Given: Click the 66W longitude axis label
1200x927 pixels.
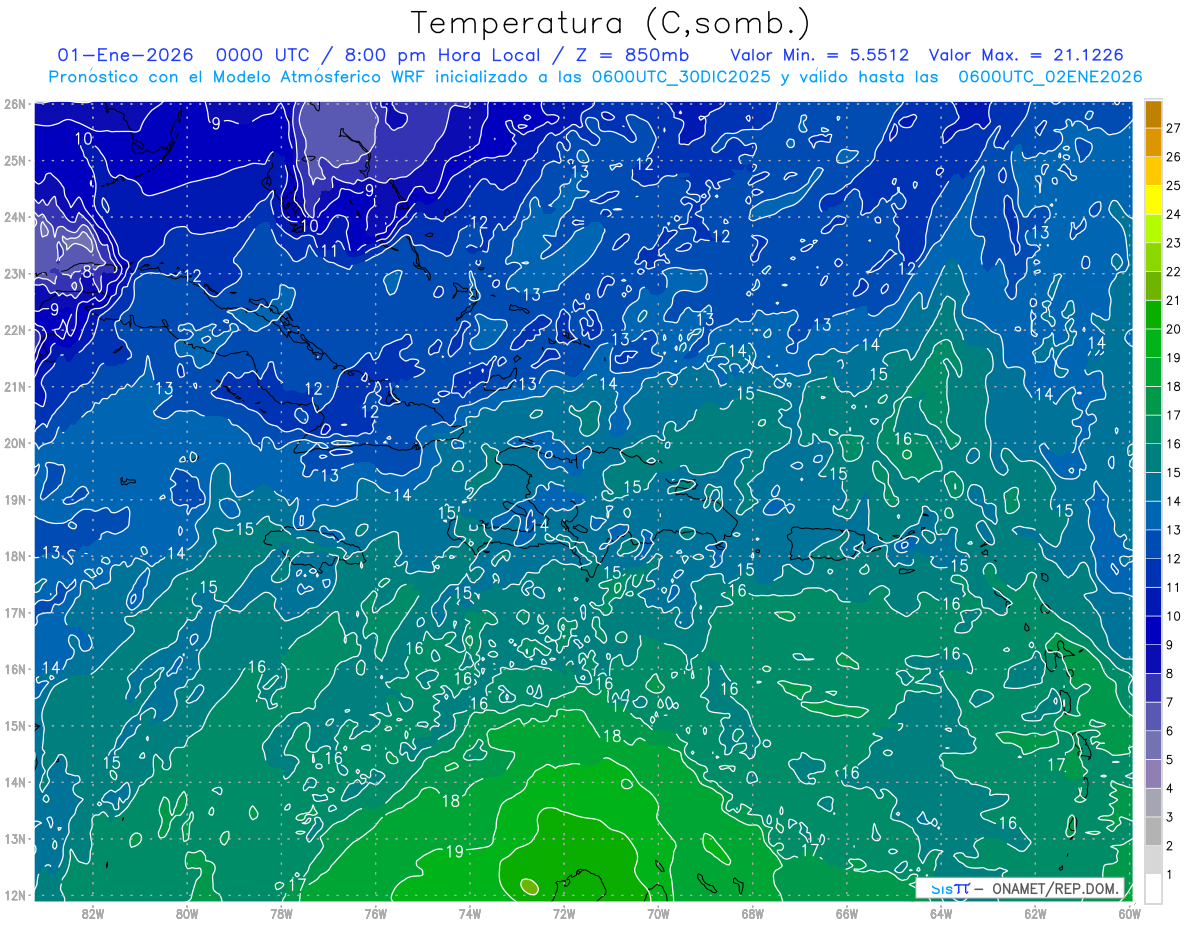Looking at the screenshot, I should tap(846, 913).
